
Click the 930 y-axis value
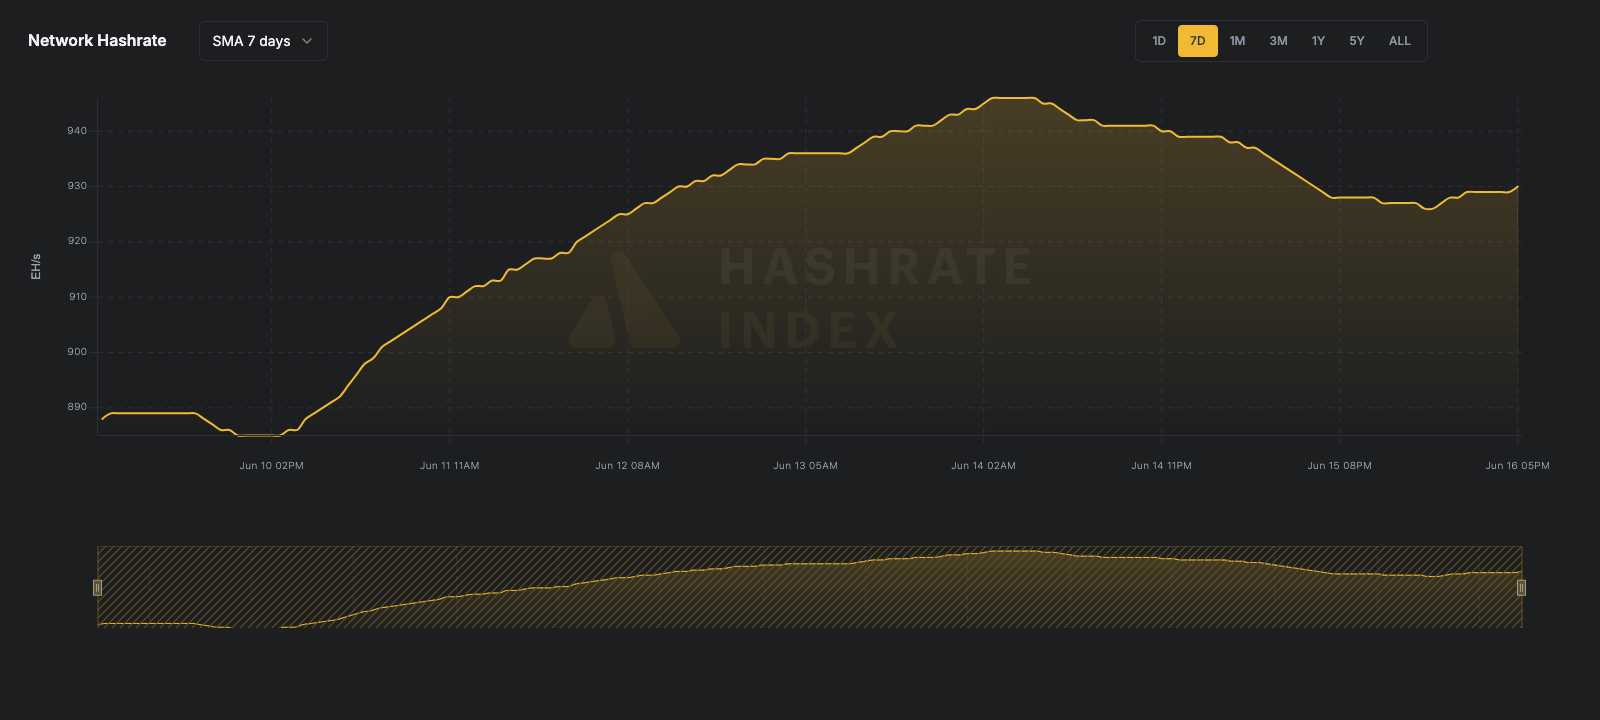tap(77, 186)
